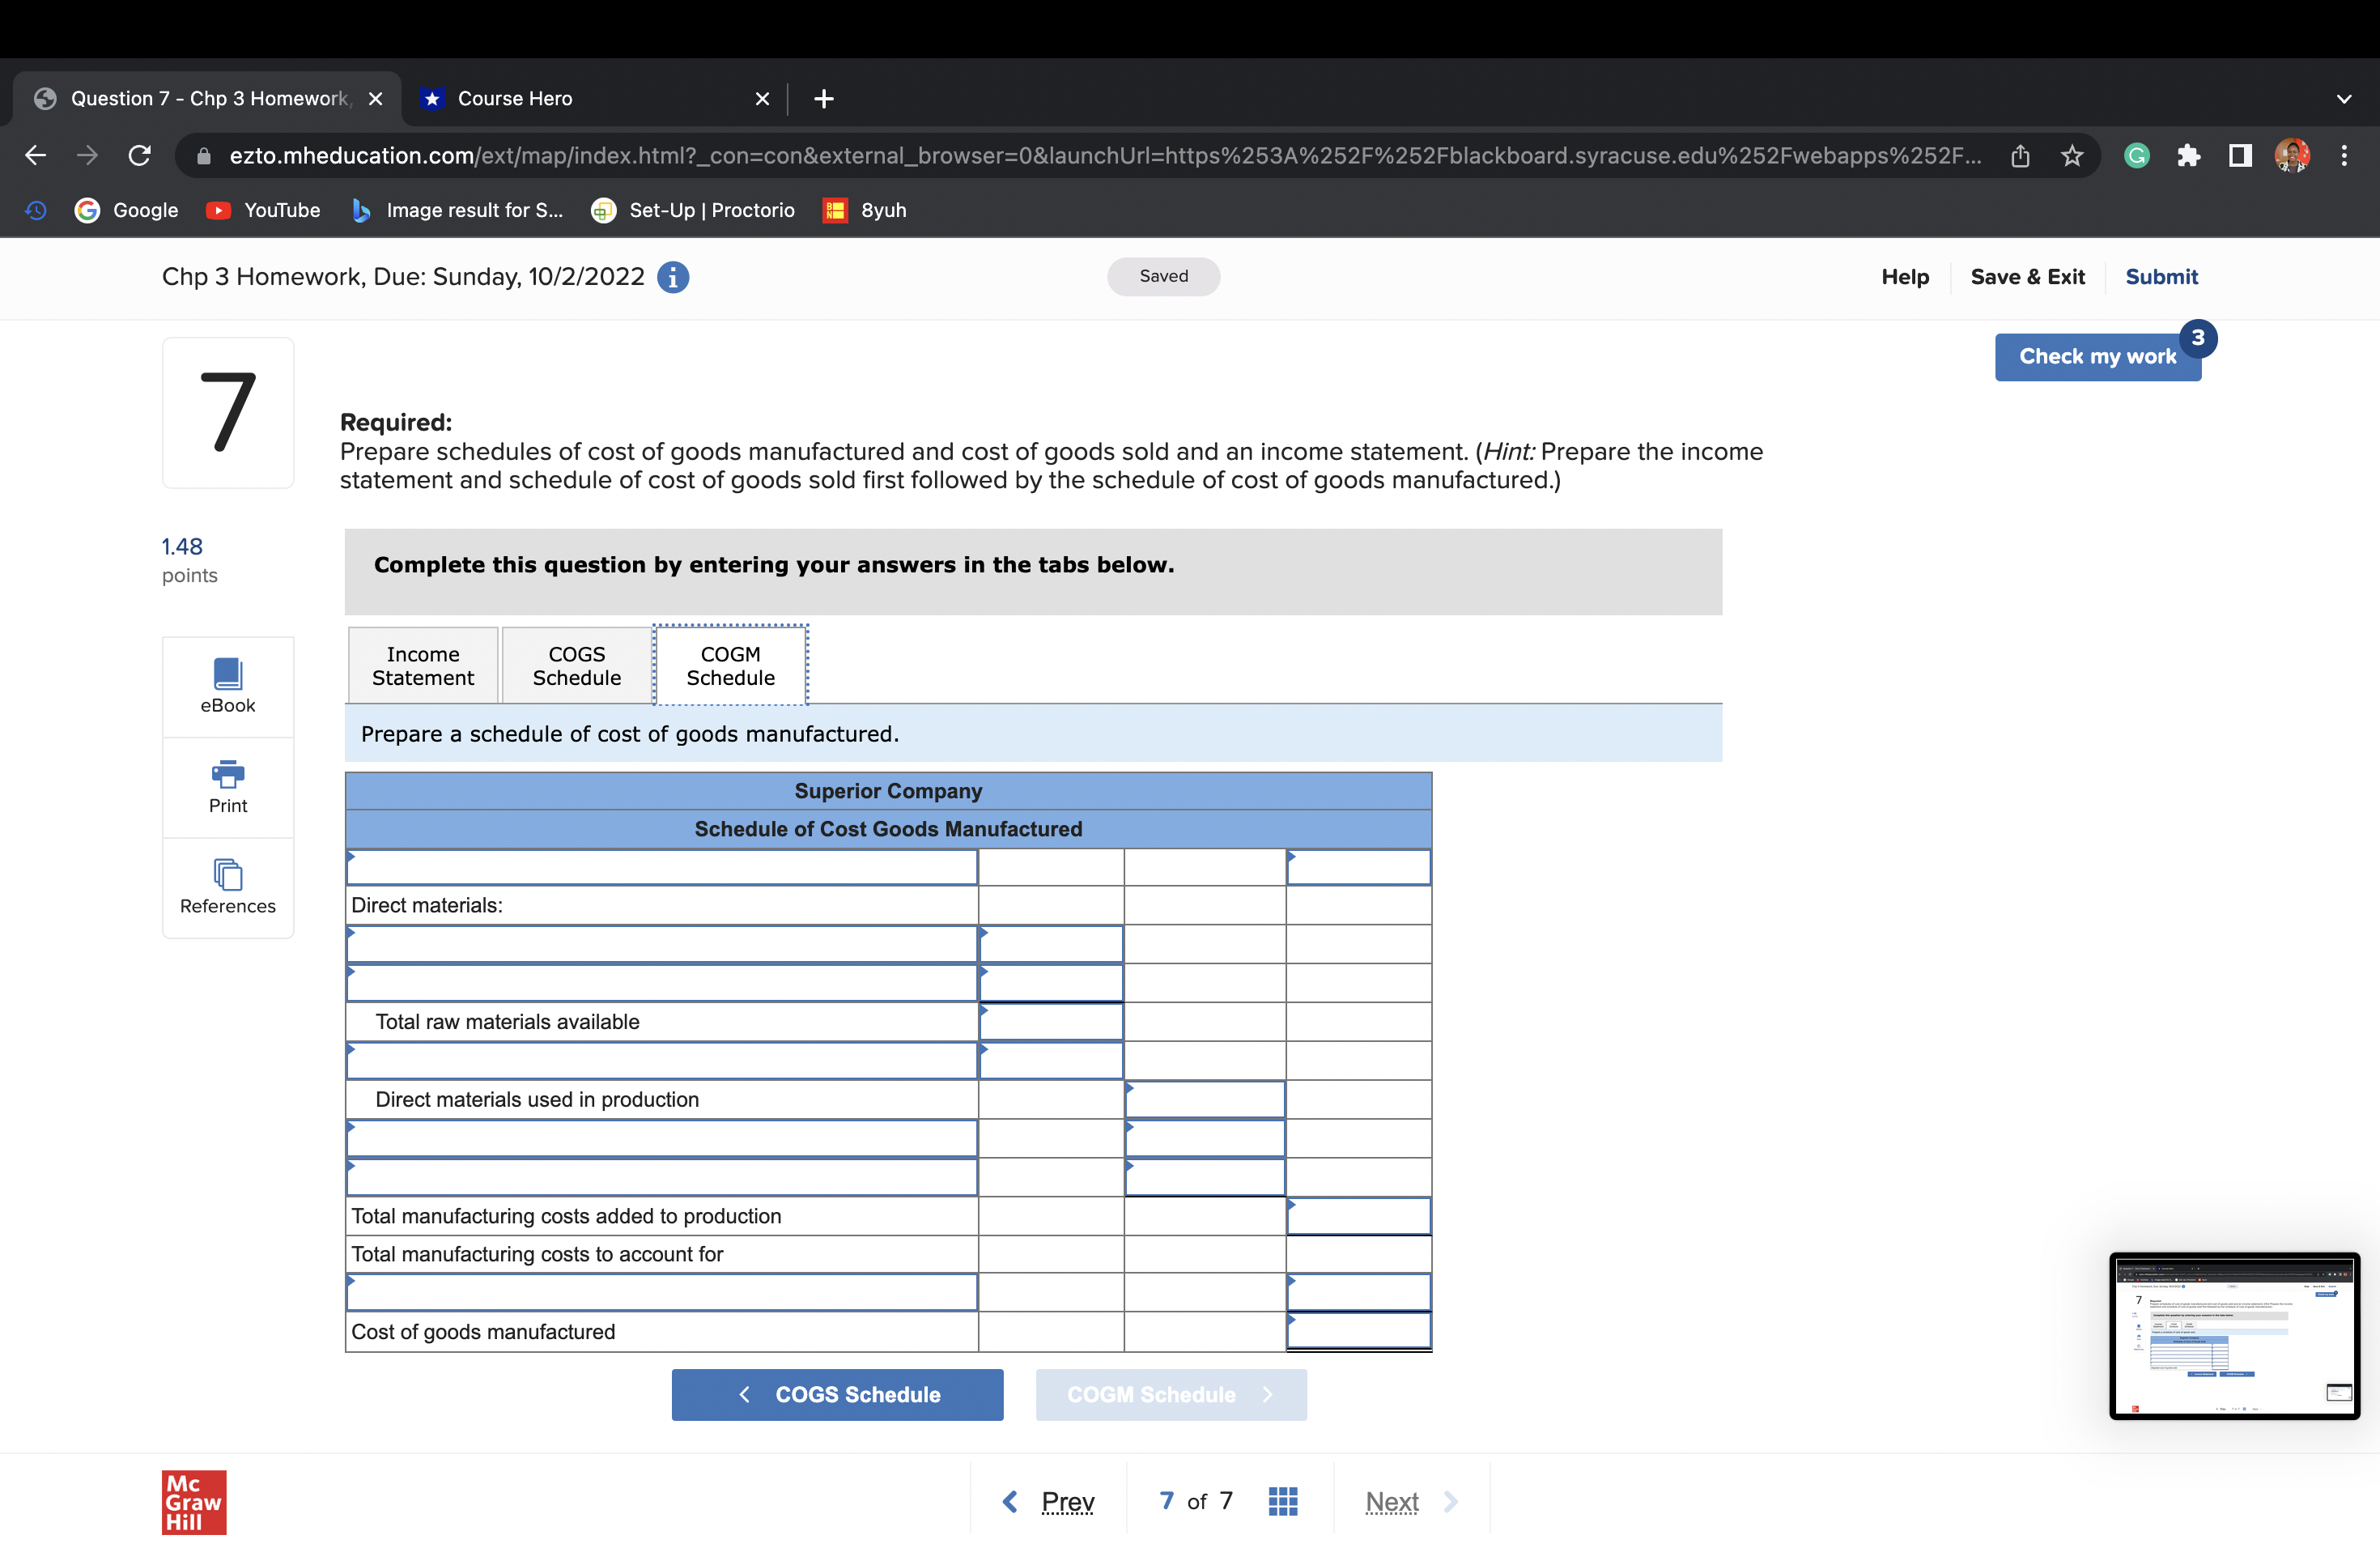Screen dimensions: 2380x1548
Task: Click the Grammarly extension icon
Action: point(2136,156)
